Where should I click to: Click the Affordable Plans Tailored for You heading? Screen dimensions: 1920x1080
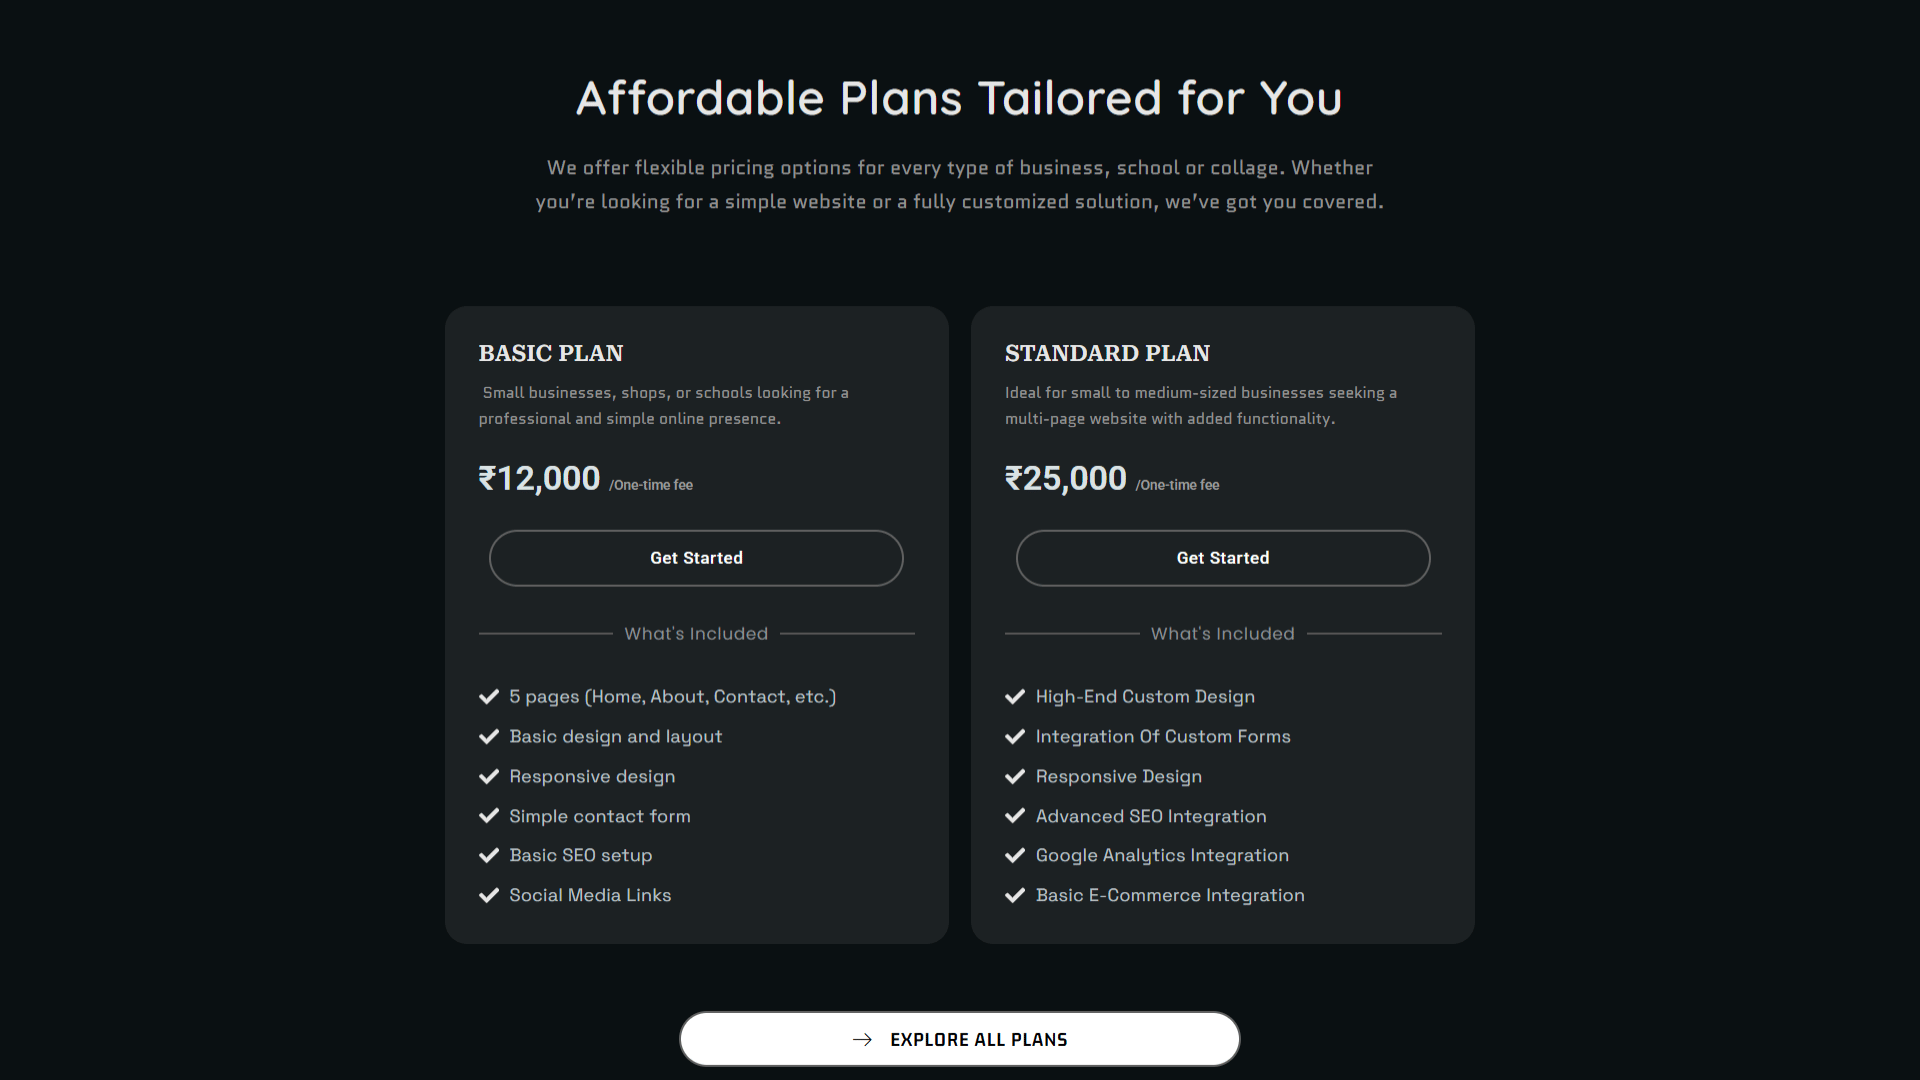(959, 98)
